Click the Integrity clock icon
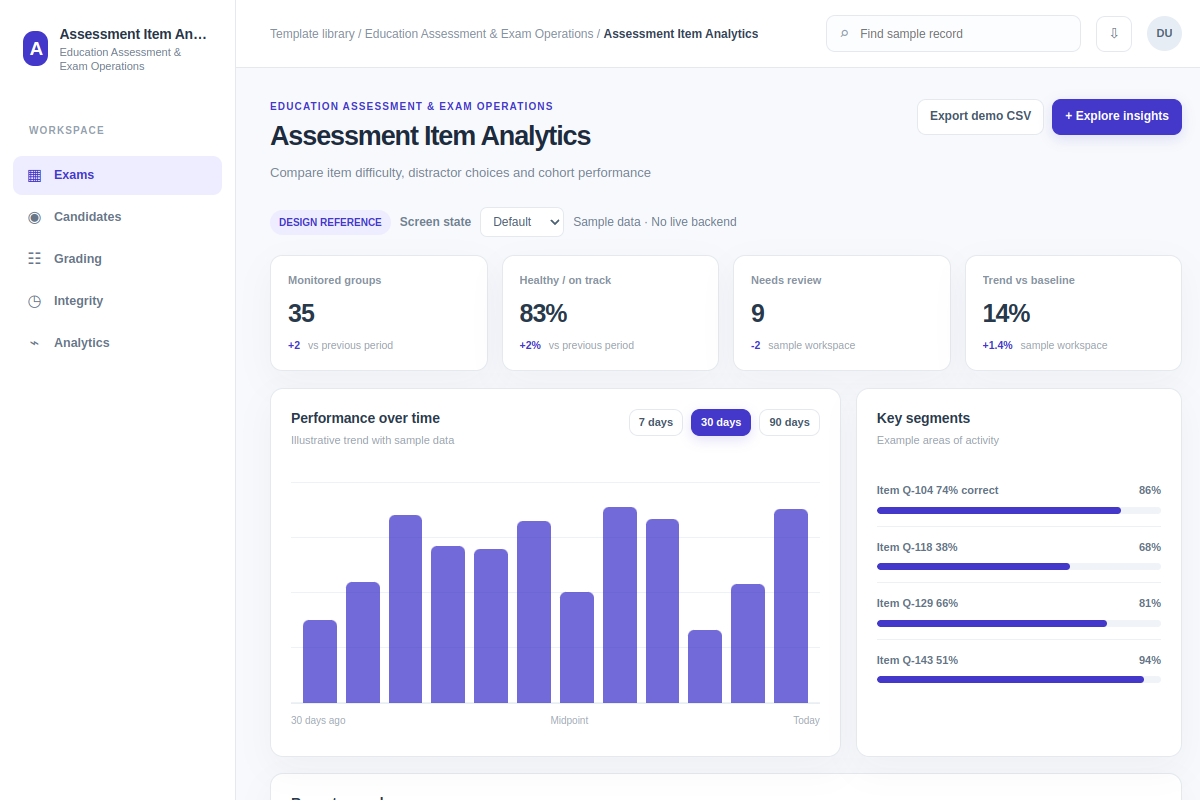Viewport: 1200px width, 800px height. 35,301
